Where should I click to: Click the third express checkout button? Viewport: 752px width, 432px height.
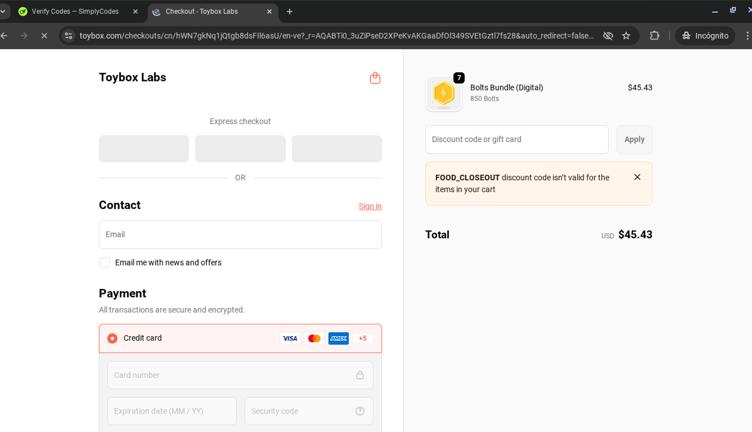click(337, 149)
